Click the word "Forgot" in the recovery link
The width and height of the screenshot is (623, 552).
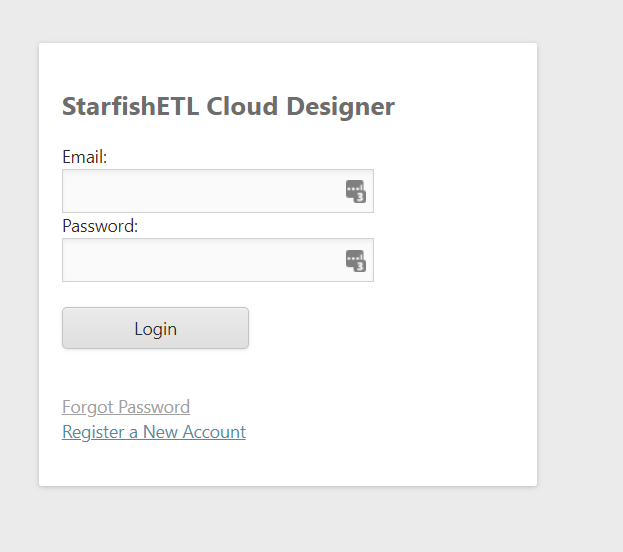pyautogui.click(x=88, y=407)
